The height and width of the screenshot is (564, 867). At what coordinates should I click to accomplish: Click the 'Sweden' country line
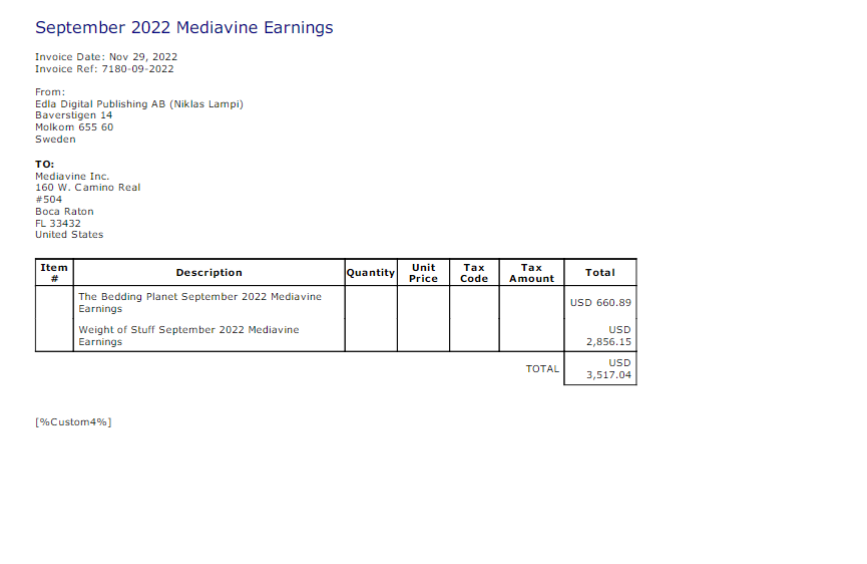55,139
